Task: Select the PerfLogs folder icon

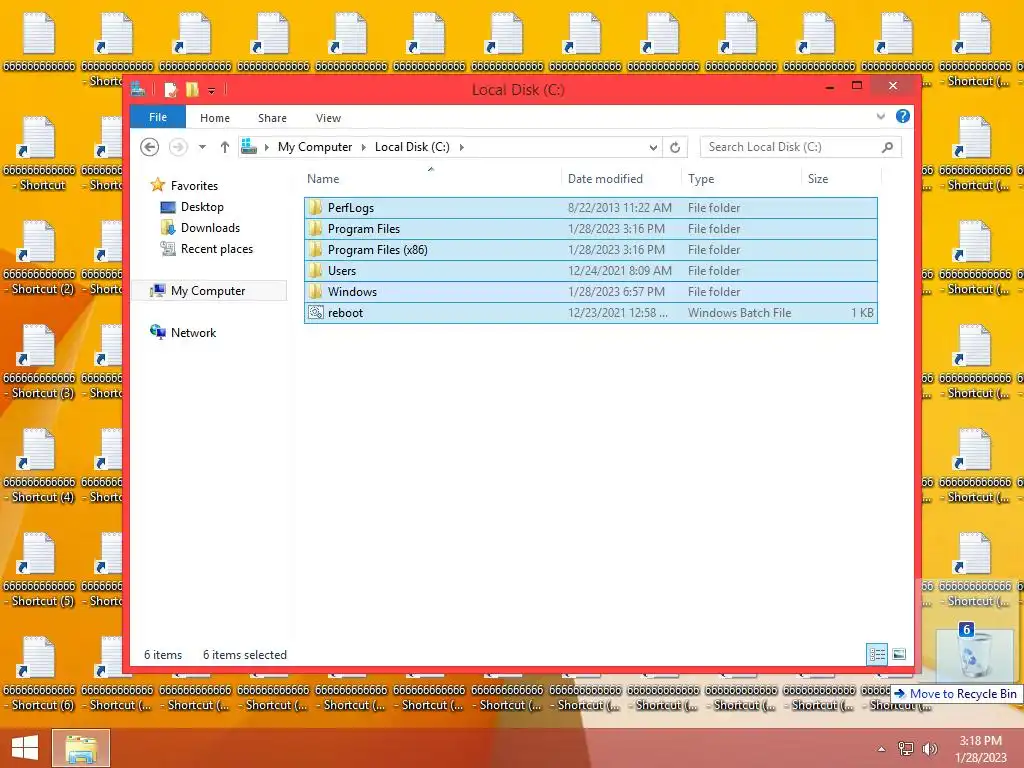Action: point(315,208)
